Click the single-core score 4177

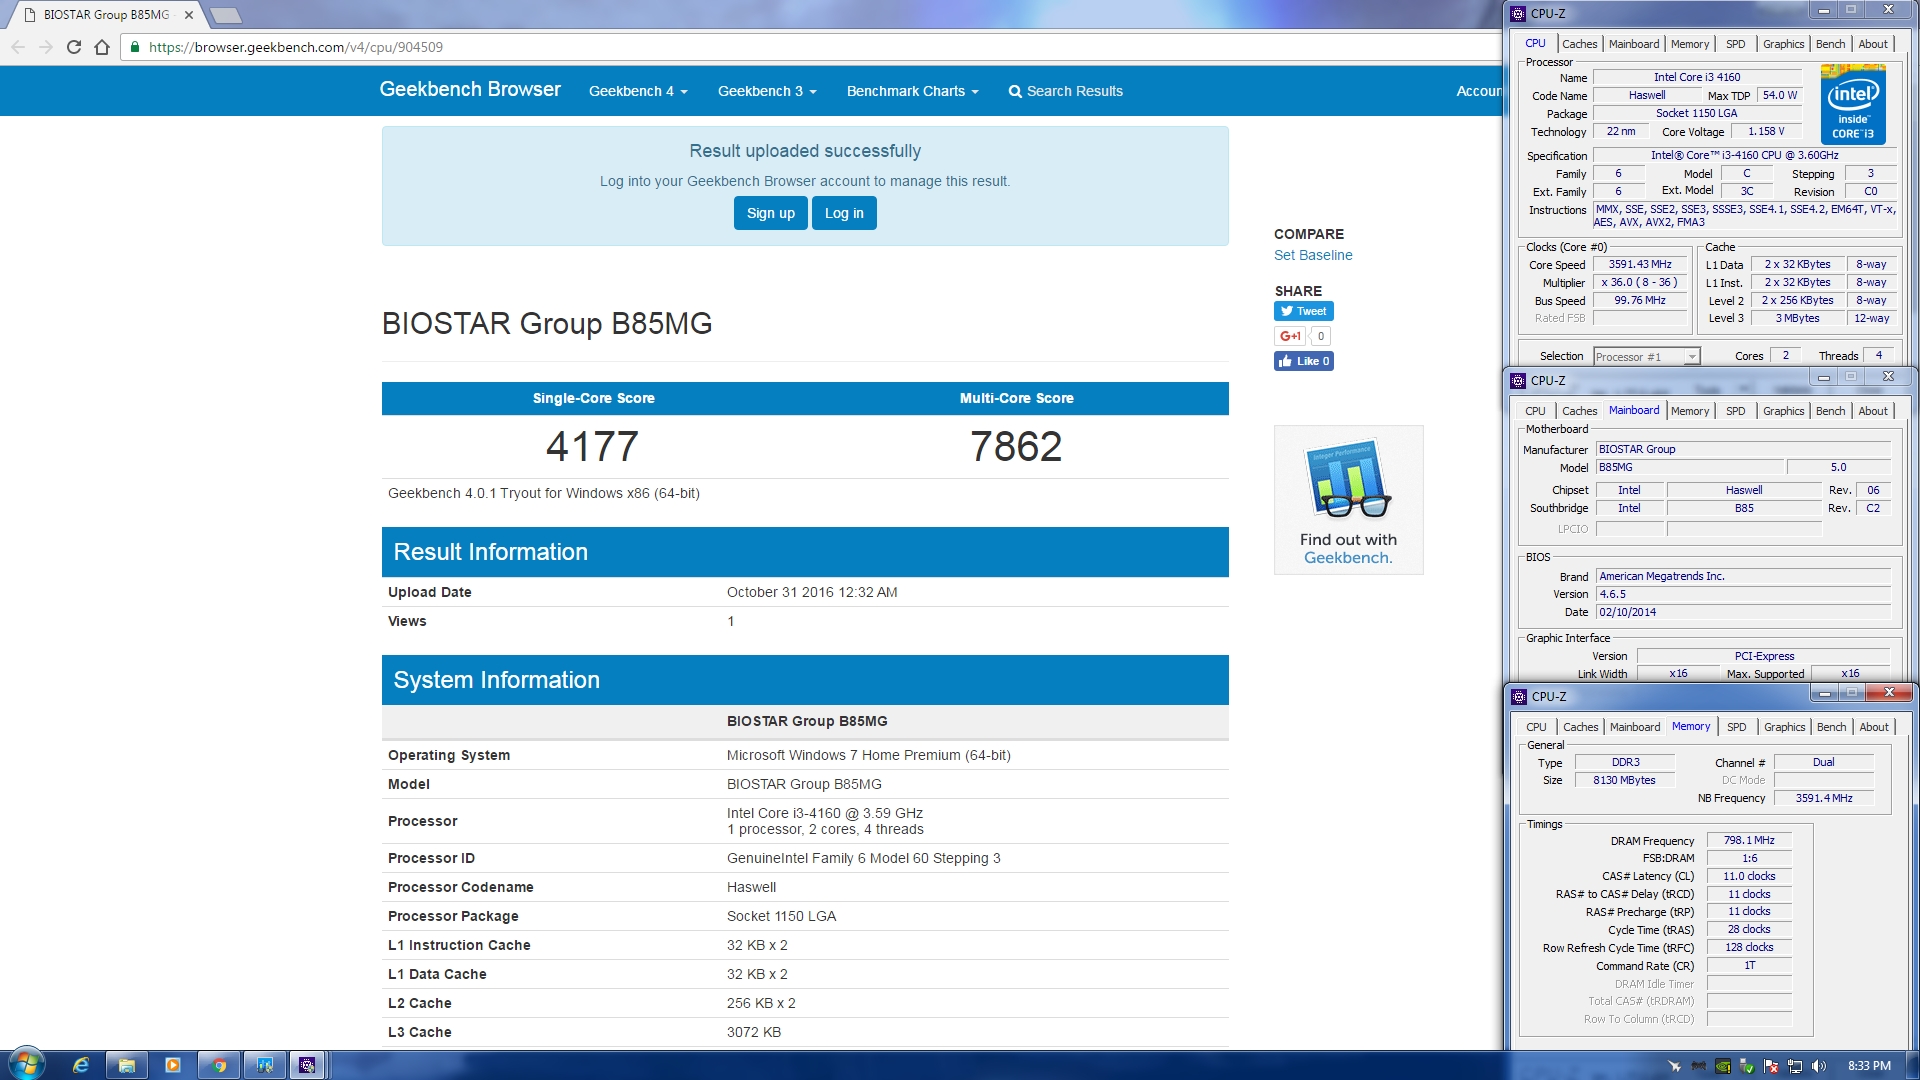(592, 446)
